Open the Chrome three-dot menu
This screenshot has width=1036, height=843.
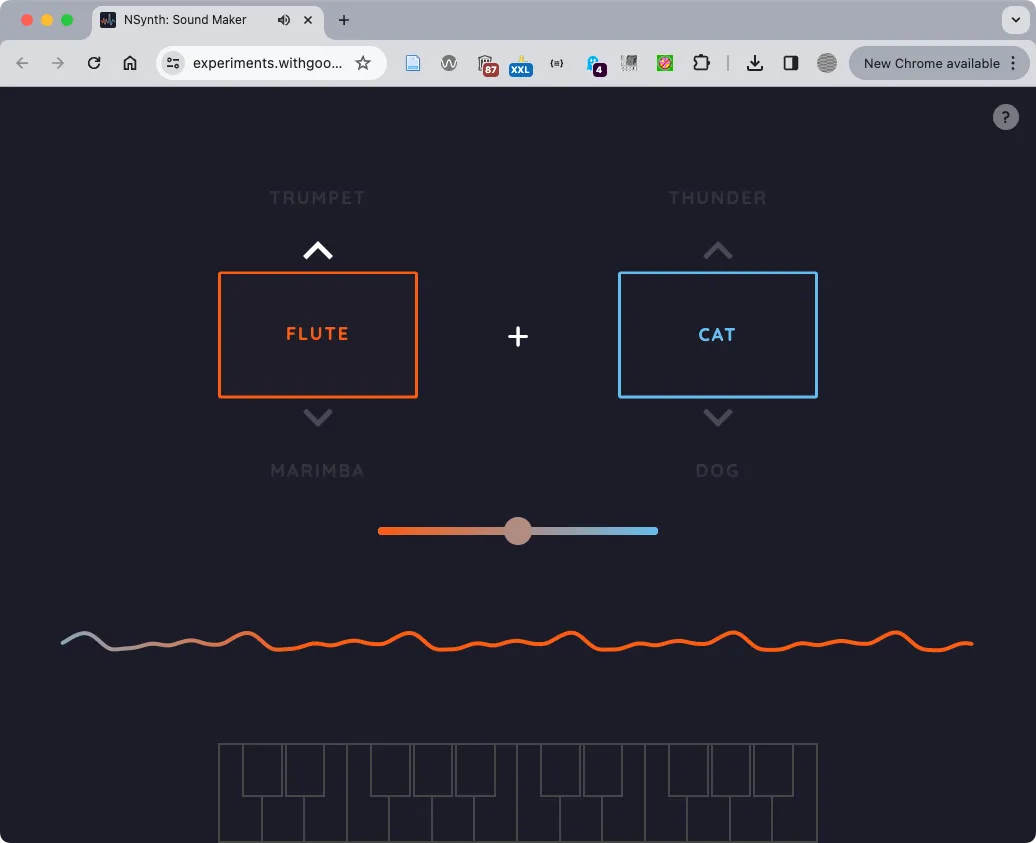[1013, 62]
